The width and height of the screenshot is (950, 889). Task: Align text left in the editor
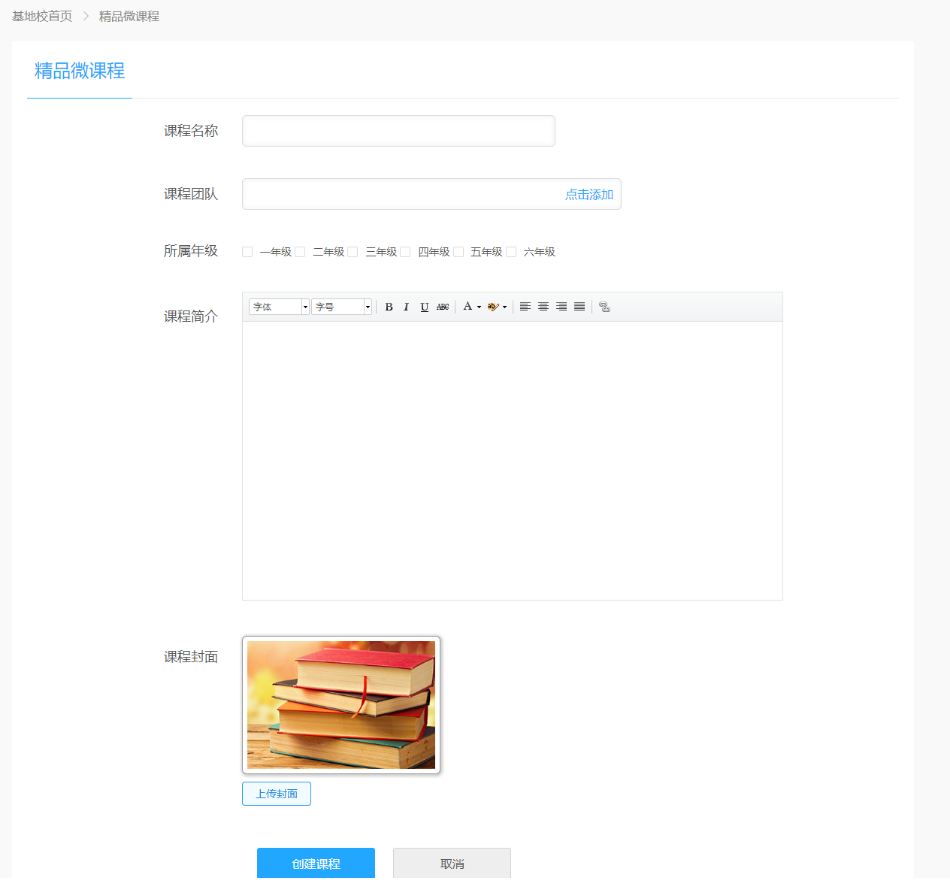(x=525, y=307)
